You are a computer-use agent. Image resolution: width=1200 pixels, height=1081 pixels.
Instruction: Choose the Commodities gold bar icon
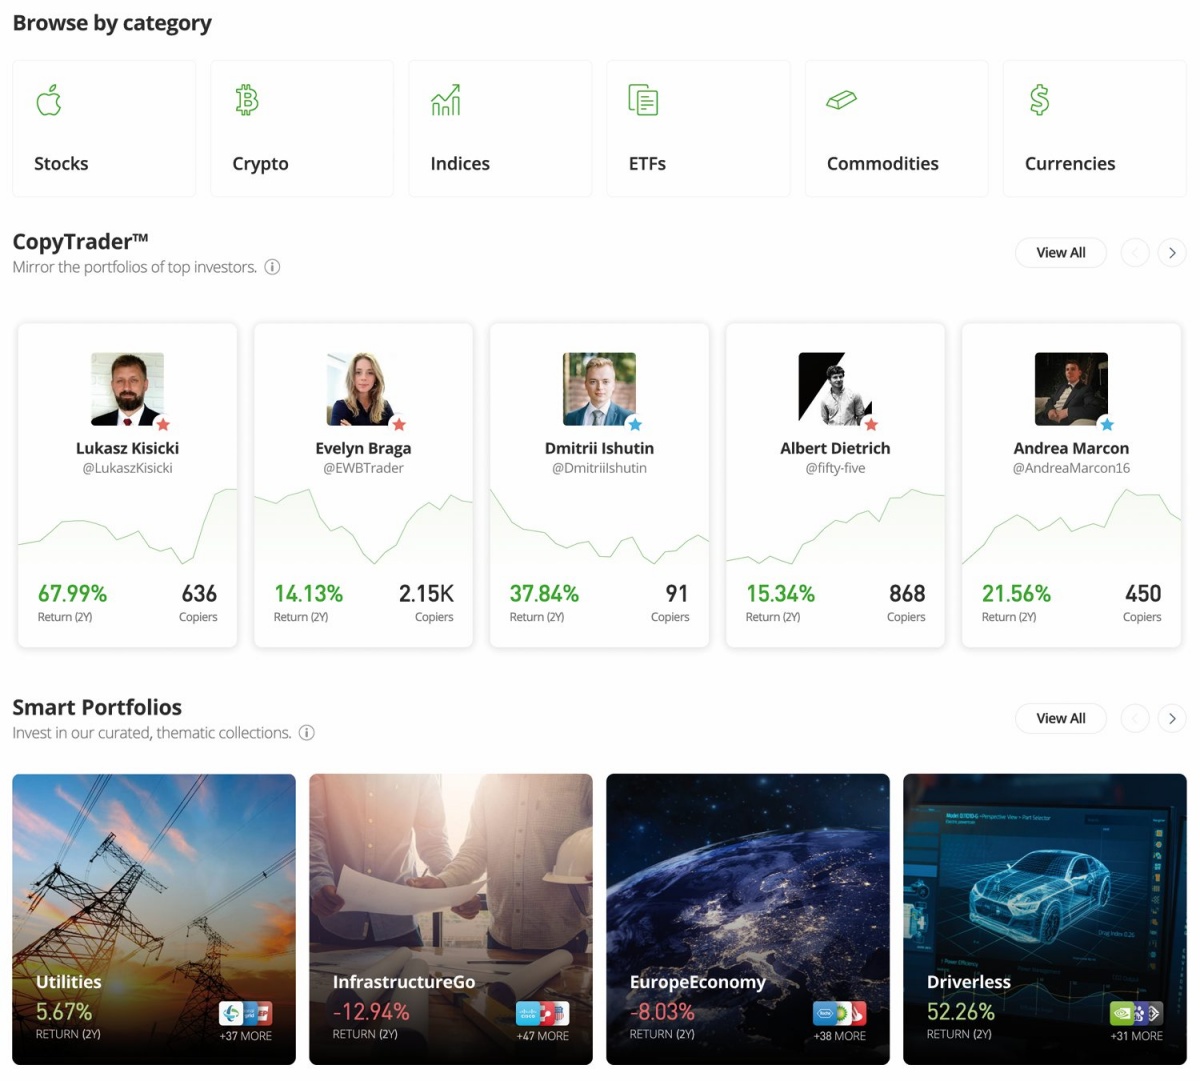click(841, 100)
